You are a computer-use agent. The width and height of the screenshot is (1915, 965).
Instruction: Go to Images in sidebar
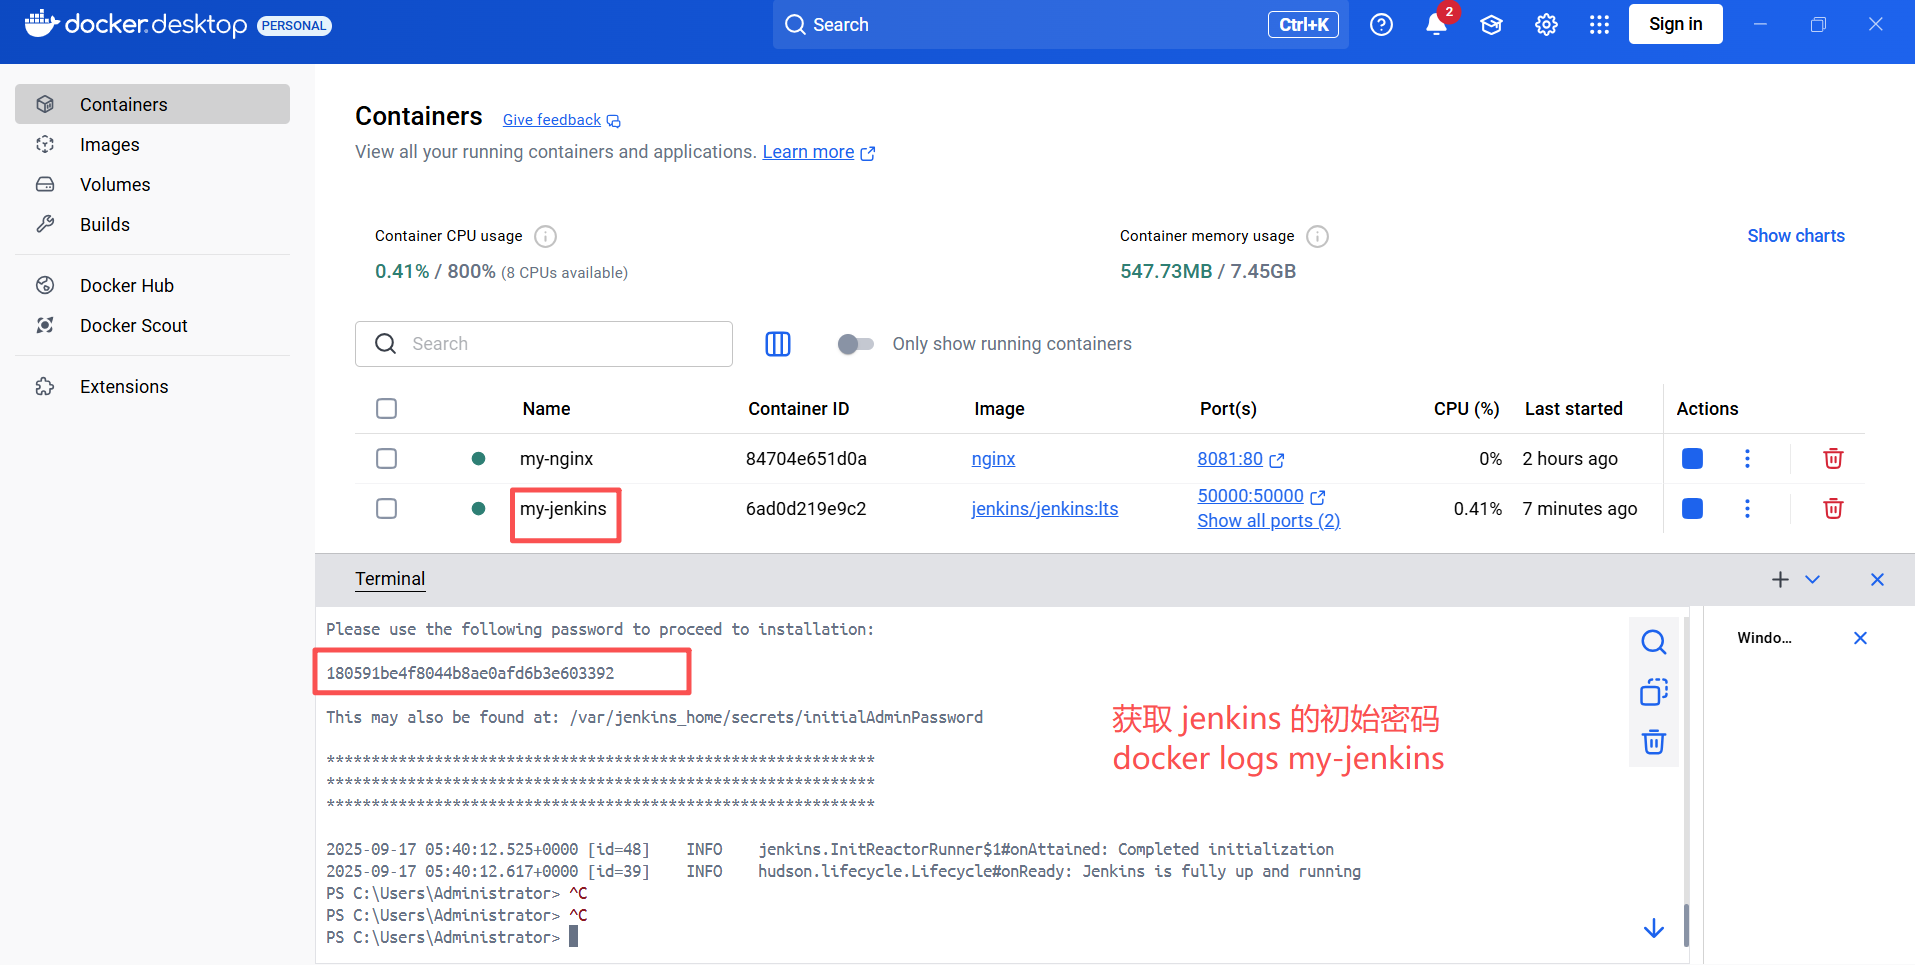coord(152,144)
